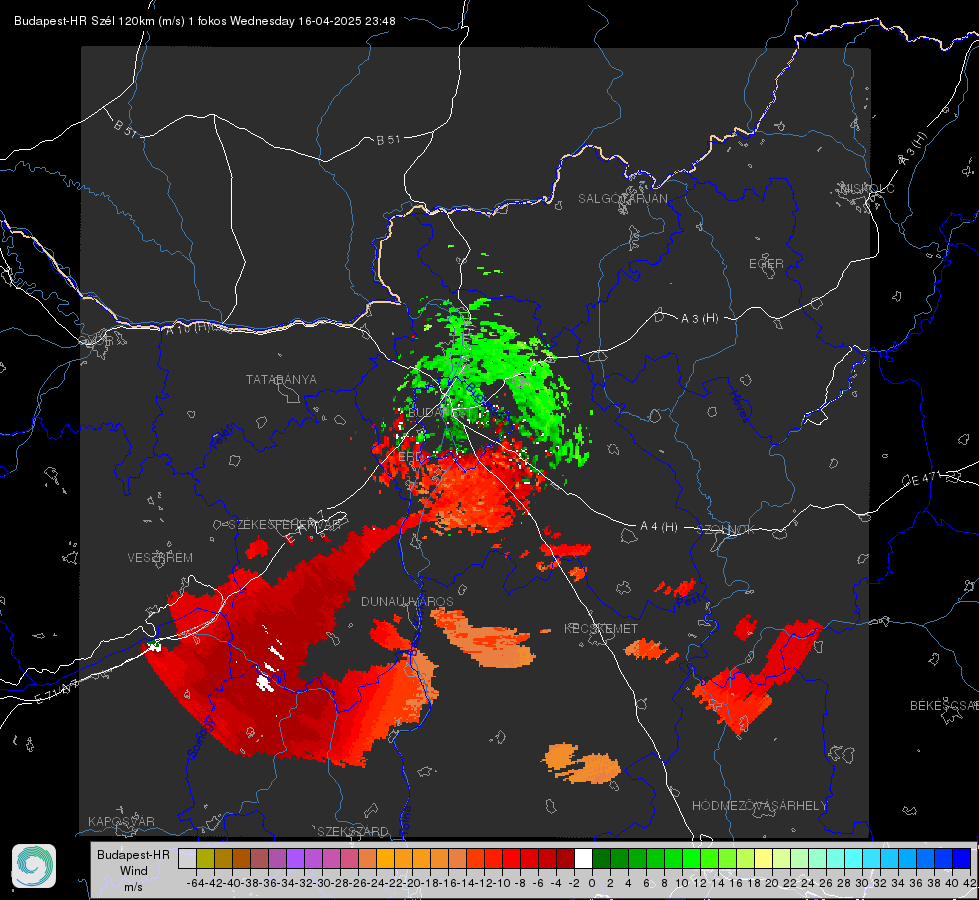The height and width of the screenshot is (900, 979).
Task: Click the radar title text with date 16-04-2025
Action: [205, 21]
